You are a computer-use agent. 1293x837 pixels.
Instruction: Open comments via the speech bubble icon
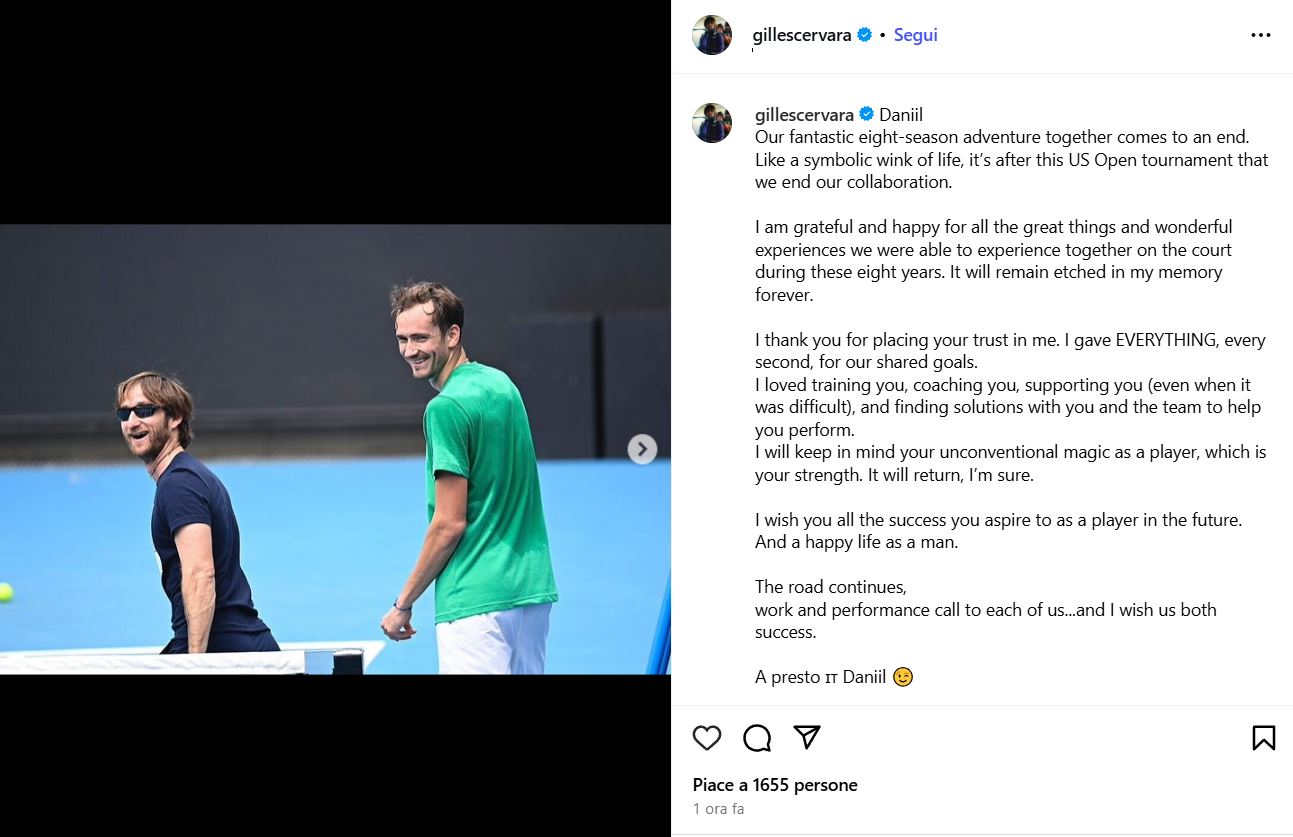pyautogui.click(x=757, y=738)
